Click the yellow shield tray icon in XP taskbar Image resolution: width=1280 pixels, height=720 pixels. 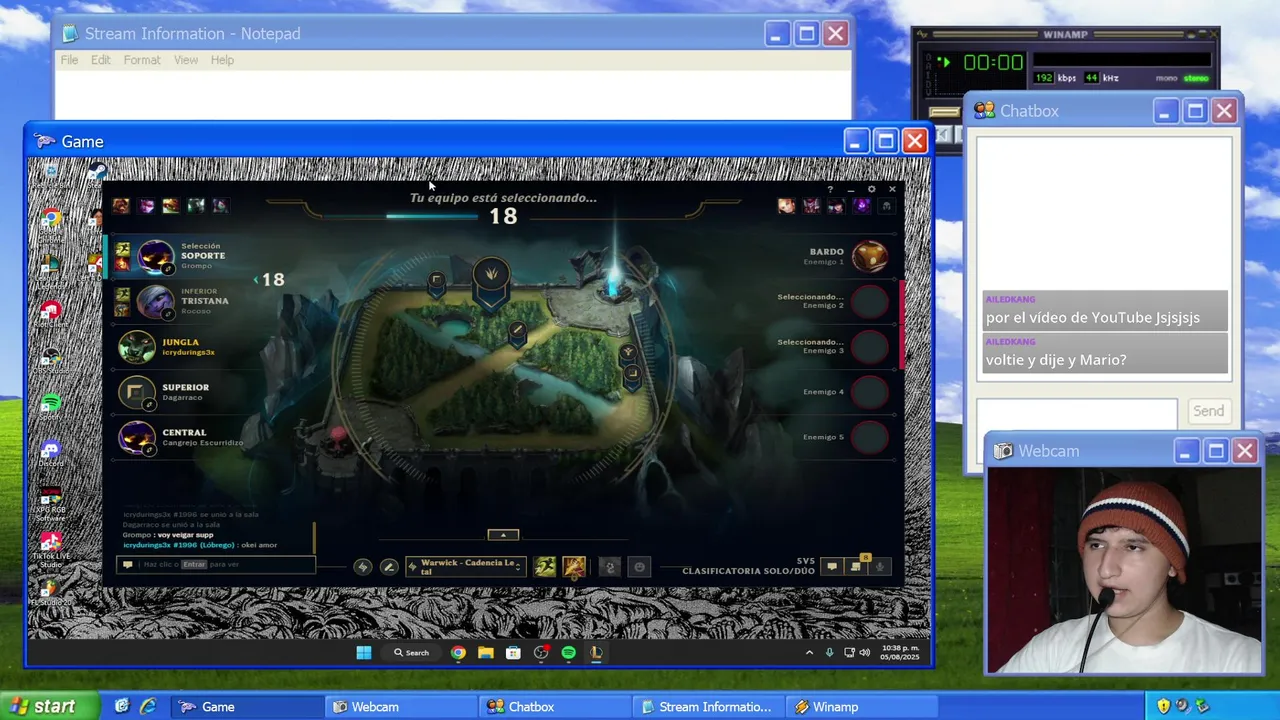point(1163,706)
